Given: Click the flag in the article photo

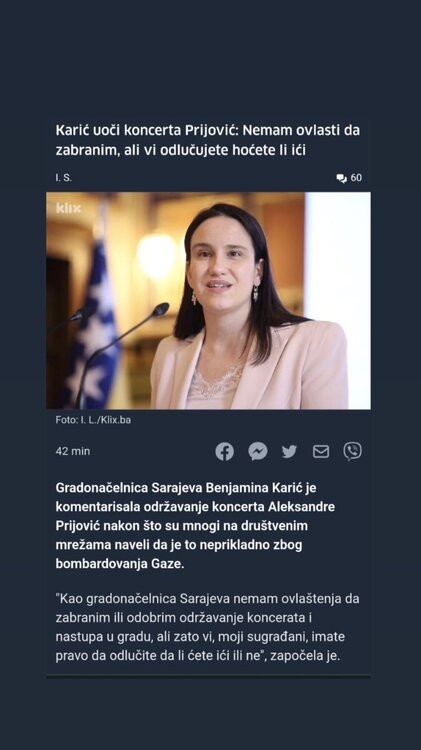Looking at the screenshot, I should 93,330.
